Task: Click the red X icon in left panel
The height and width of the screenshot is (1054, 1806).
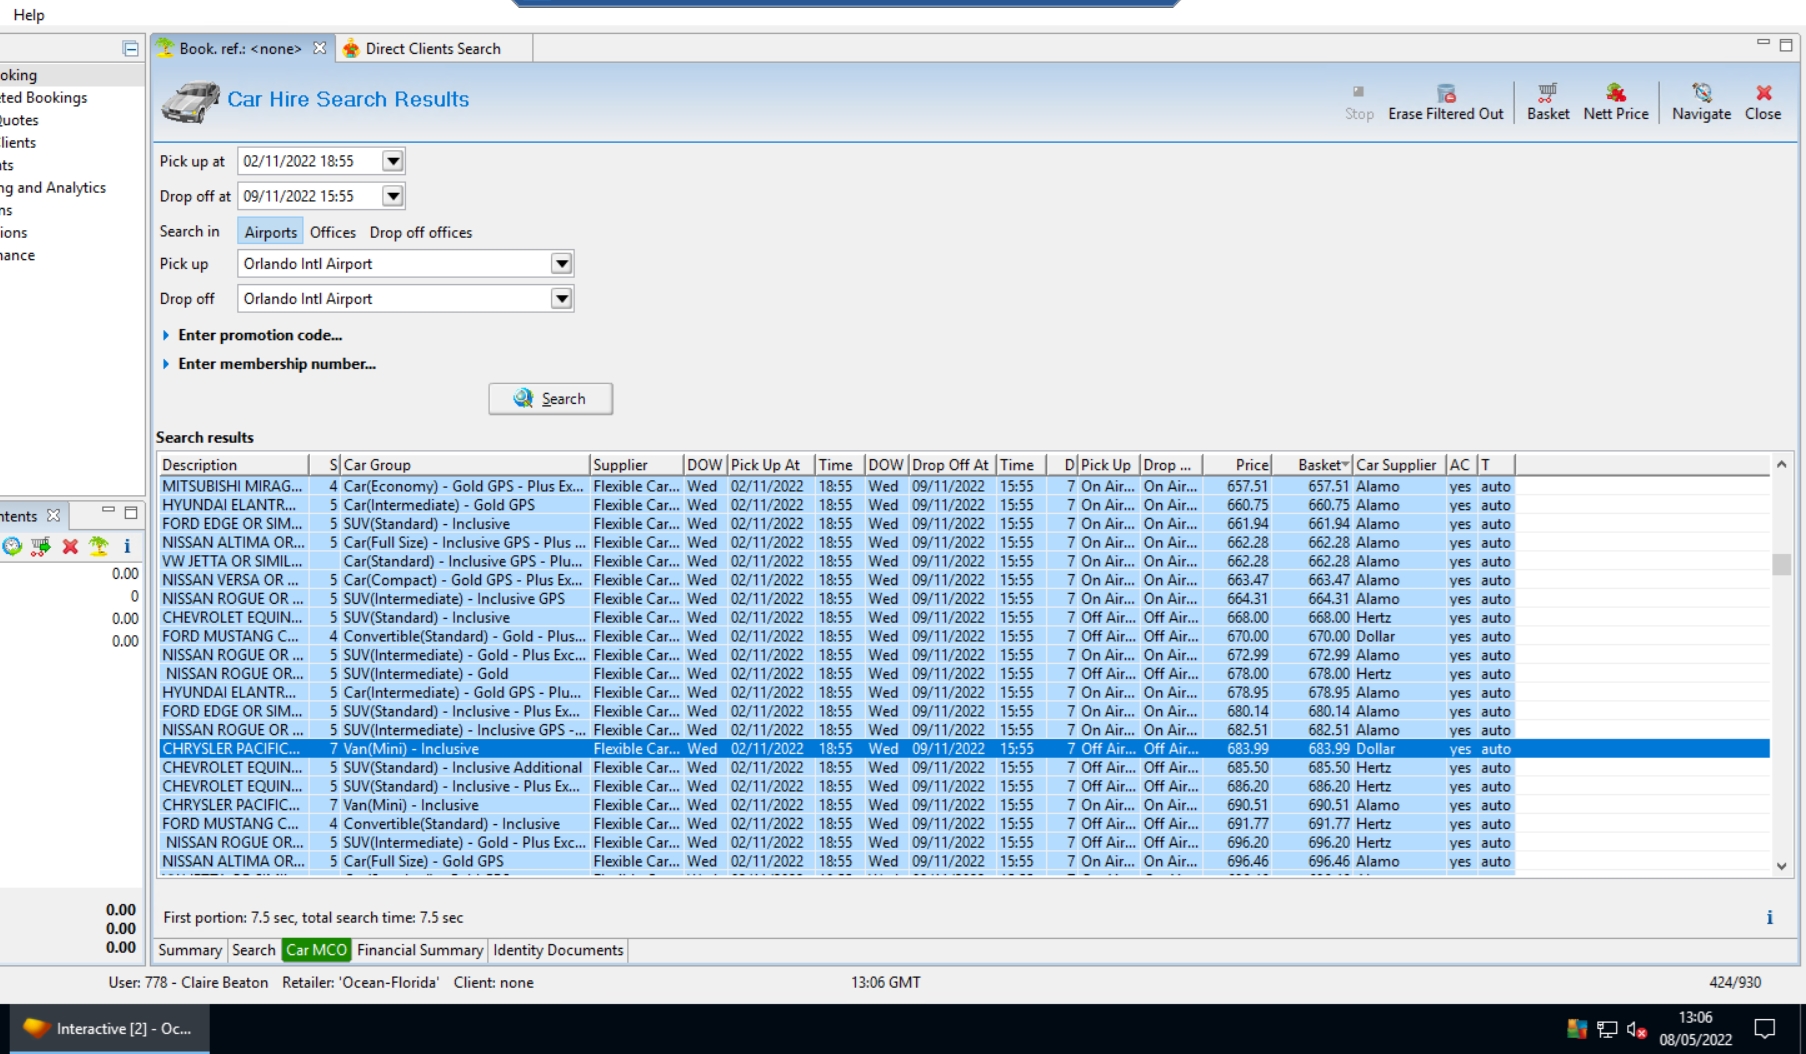Action: tap(70, 546)
